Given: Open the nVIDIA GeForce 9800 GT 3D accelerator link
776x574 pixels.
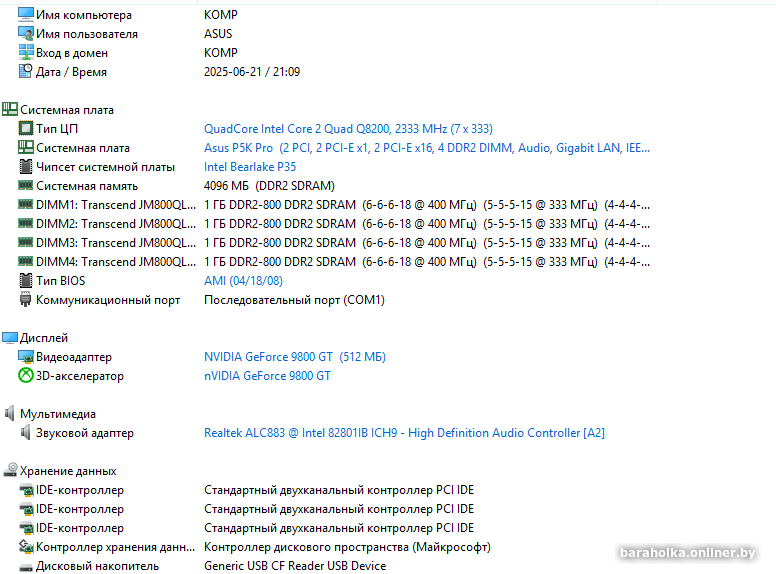Looking at the screenshot, I should tap(267, 376).
